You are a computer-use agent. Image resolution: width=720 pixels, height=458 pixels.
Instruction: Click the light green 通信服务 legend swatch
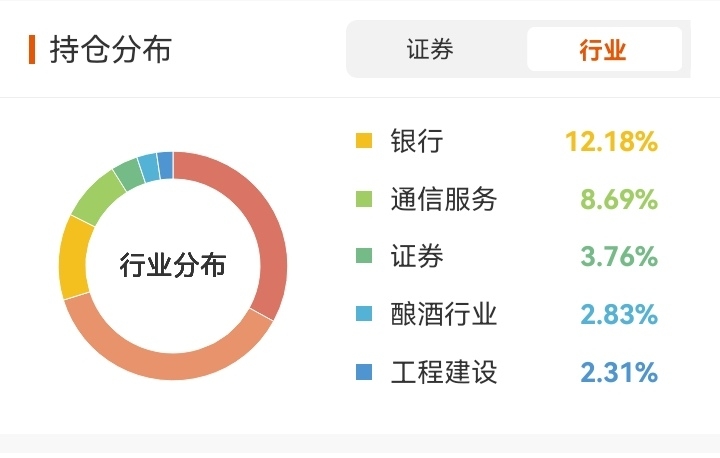[364, 199]
